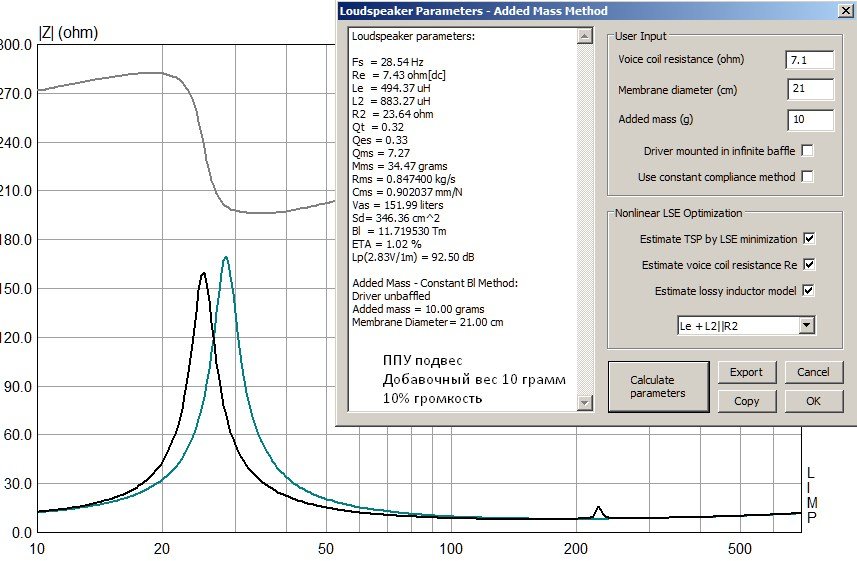Close the Loudspeaker Parameters dialog
Viewport: 857px width, 561px height.
point(845,11)
